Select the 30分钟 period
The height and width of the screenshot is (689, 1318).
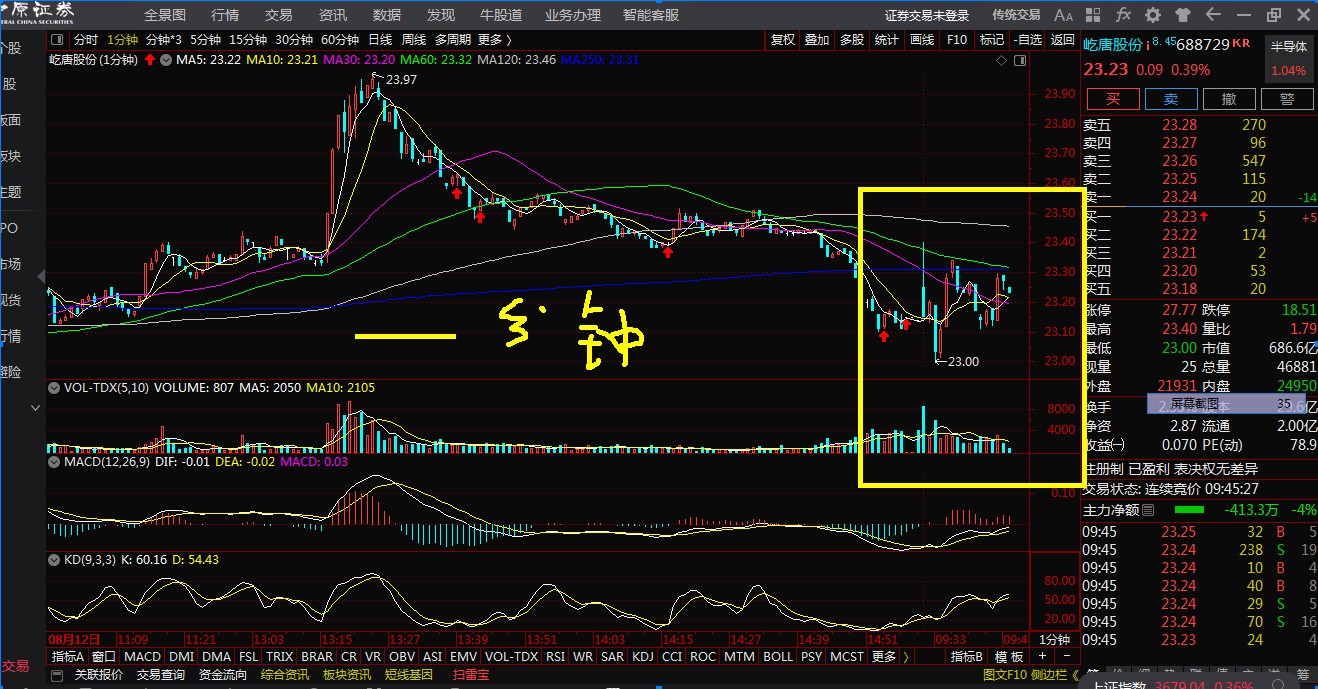294,40
